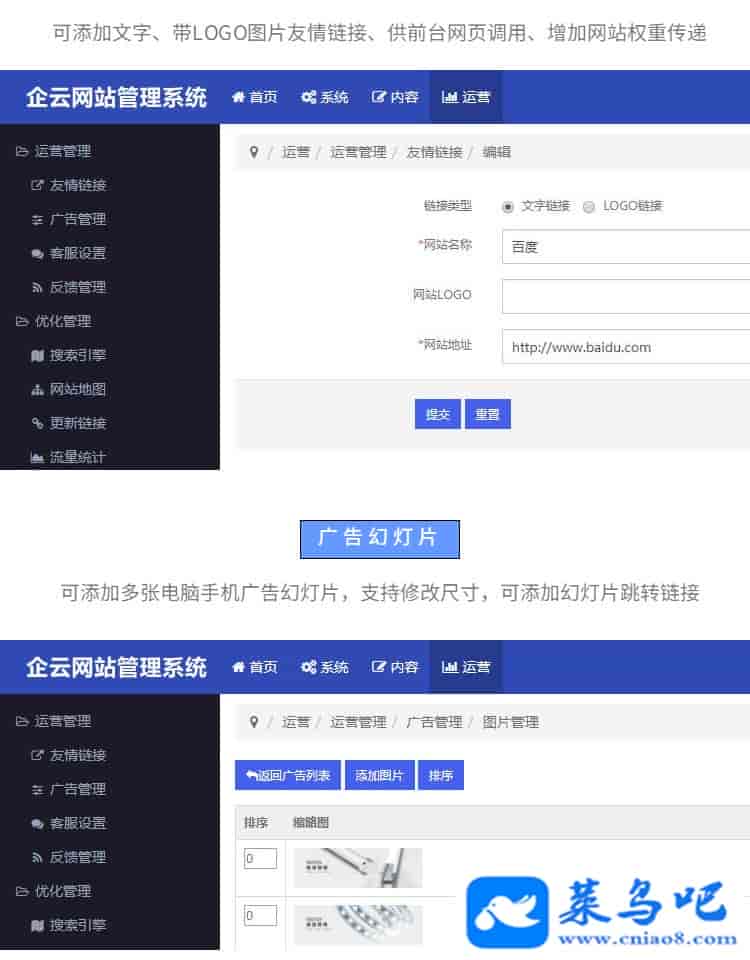Click location pin icon before 友情链接 / 编辑 breadcrumb
This screenshot has width=750, height=960.
coord(254,152)
